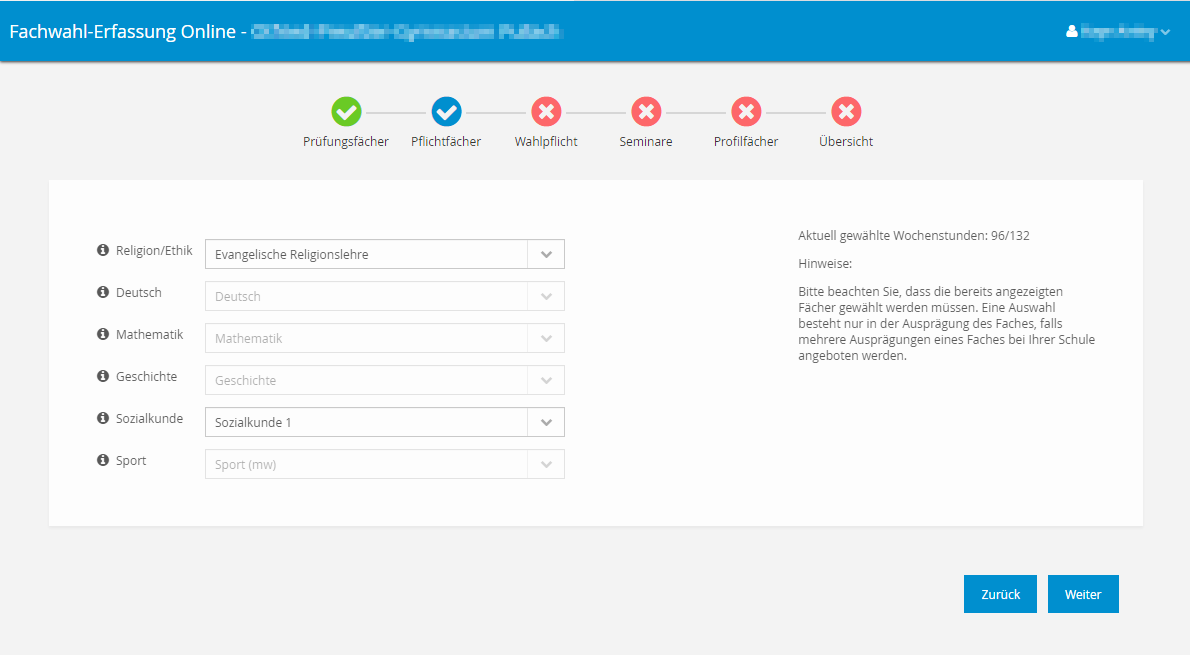Open the Wahlpflicht step with red X
Image resolution: width=1190 pixels, height=655 pixels.
546,112
